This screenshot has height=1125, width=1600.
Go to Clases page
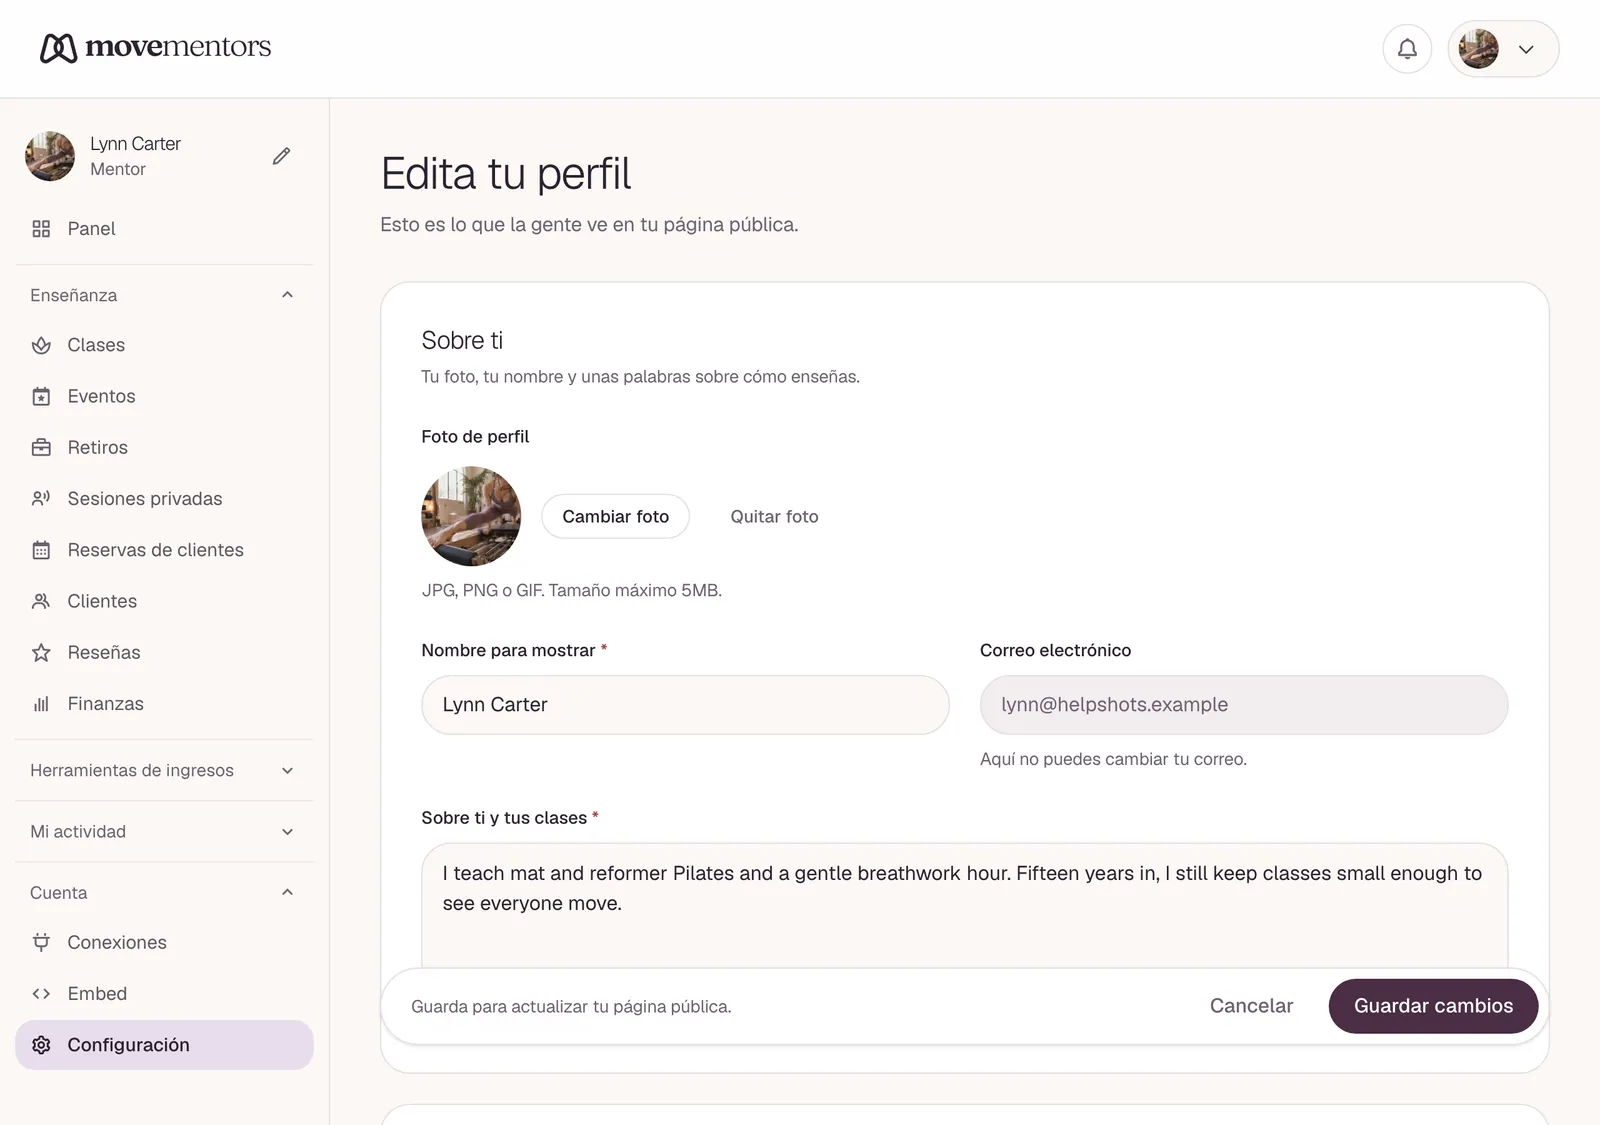164,345
